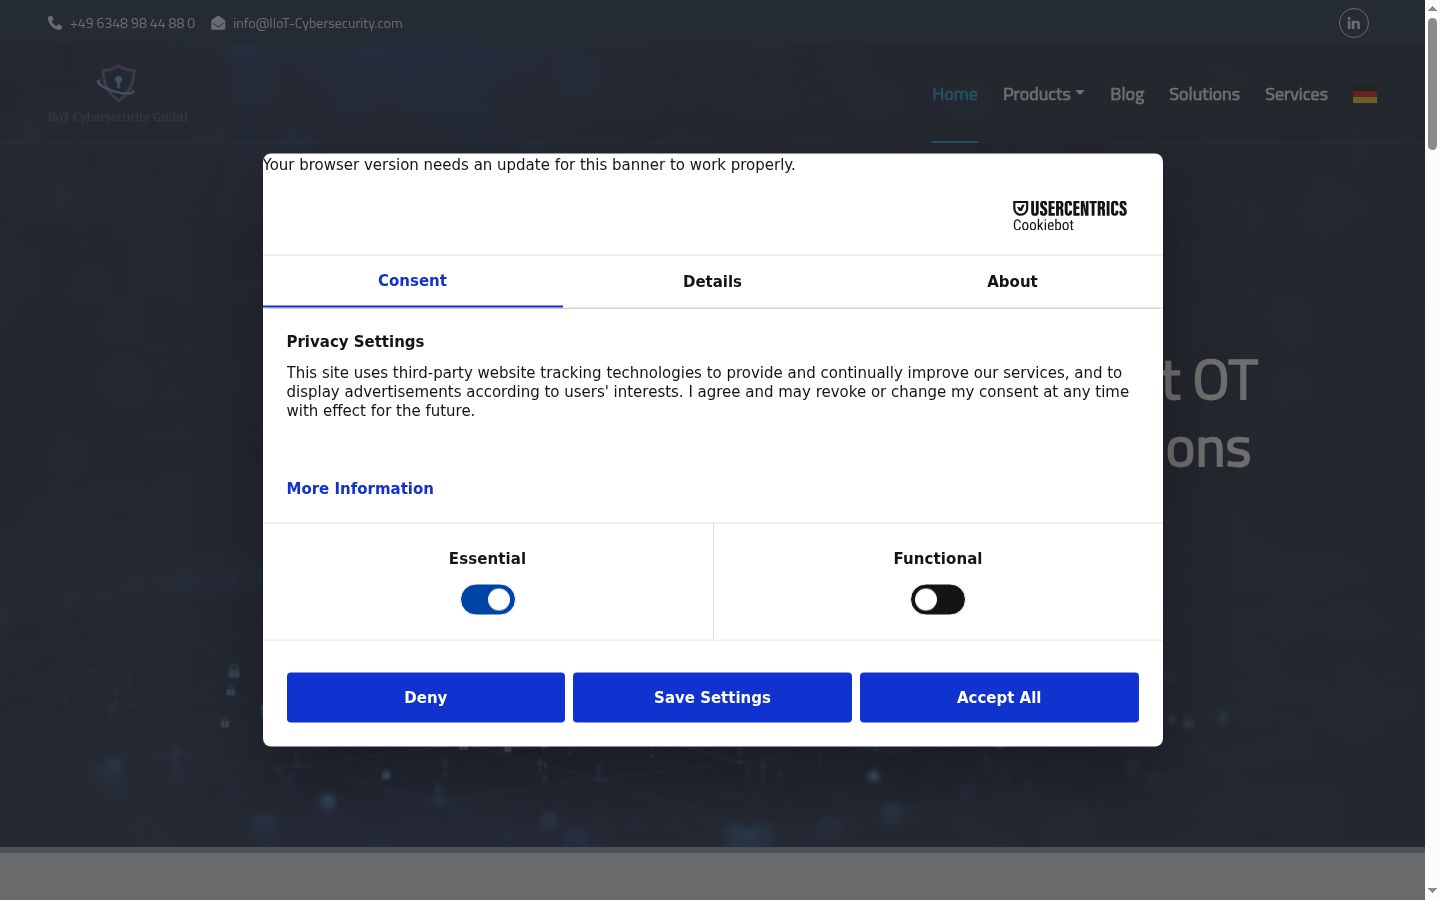Open the Solutions menu item
The width and height of the screenshot is (1440, 900).
(x=1204, y=94)
